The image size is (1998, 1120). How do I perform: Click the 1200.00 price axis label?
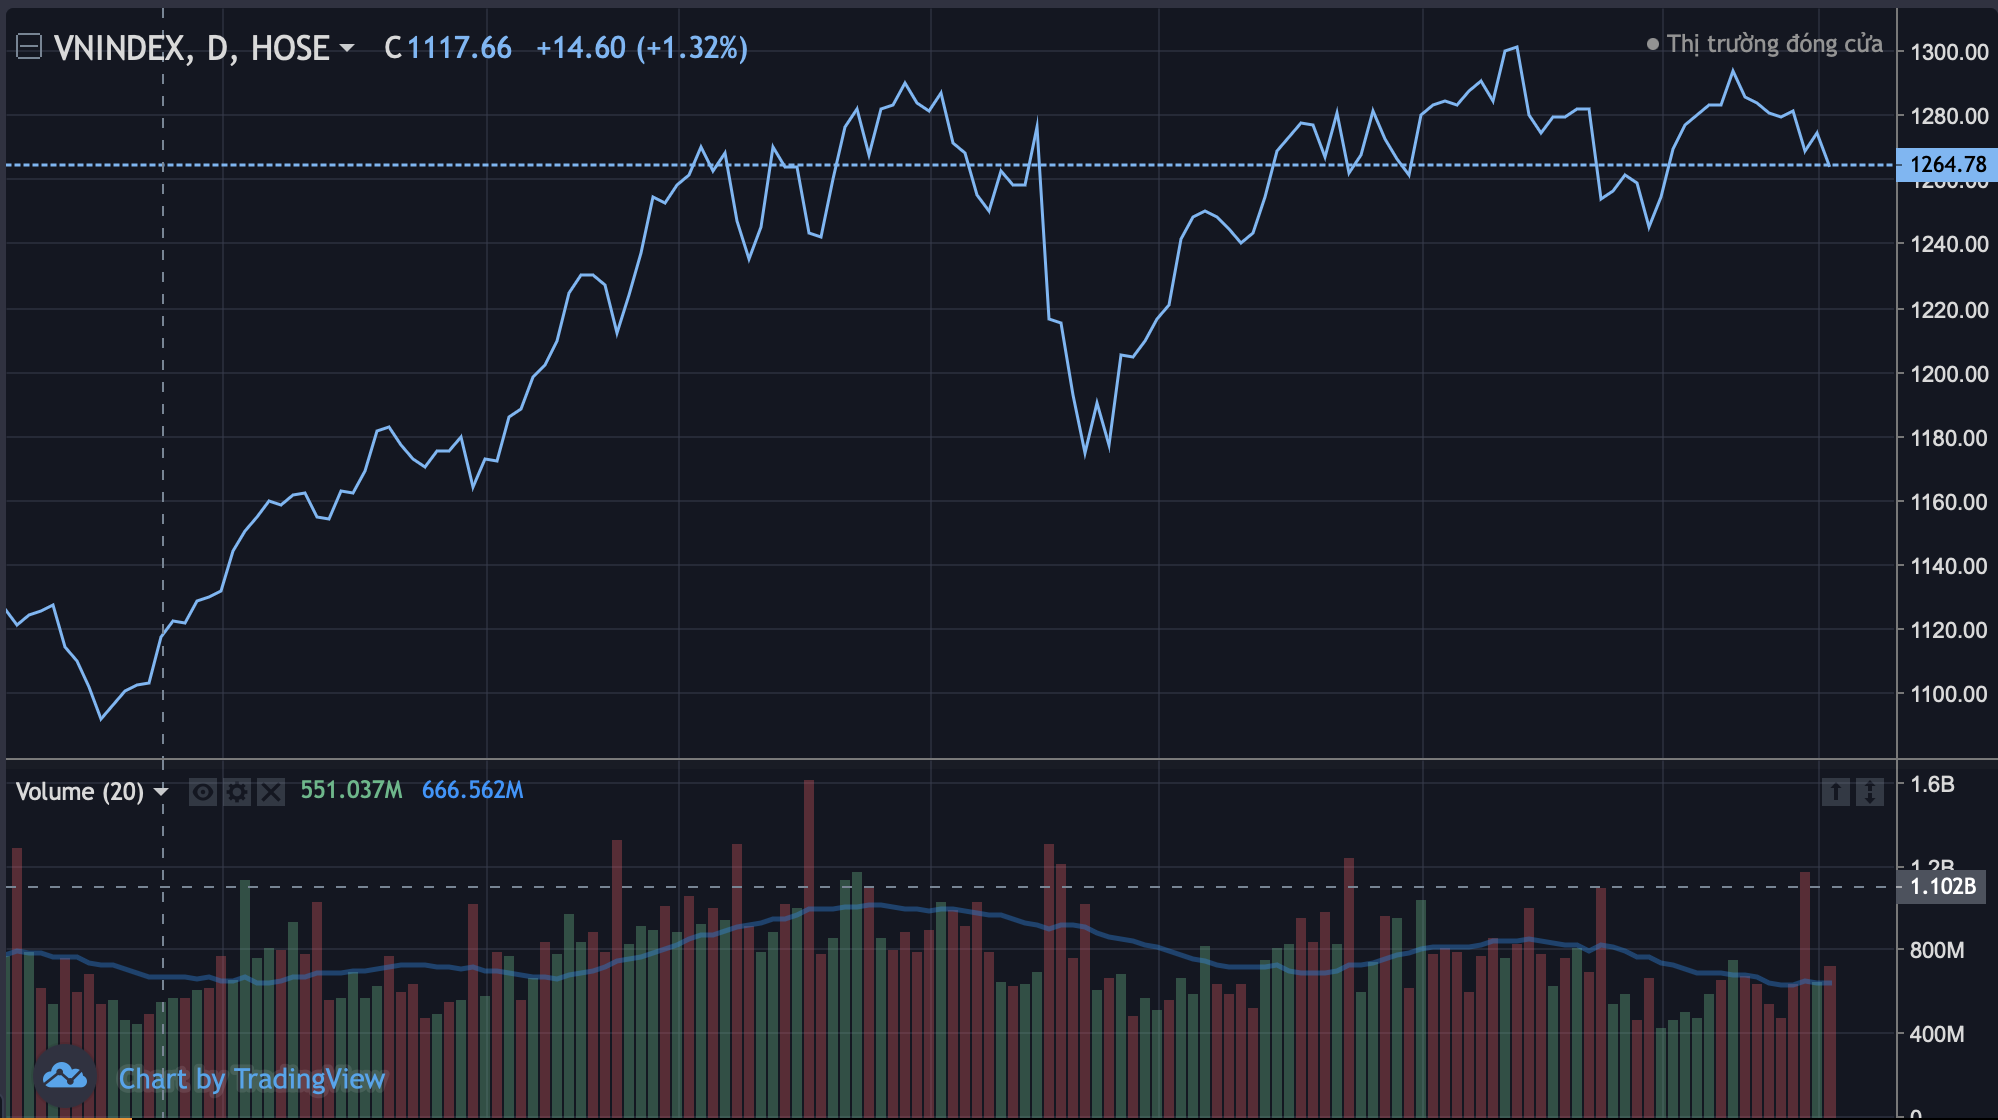[1949, 374]
